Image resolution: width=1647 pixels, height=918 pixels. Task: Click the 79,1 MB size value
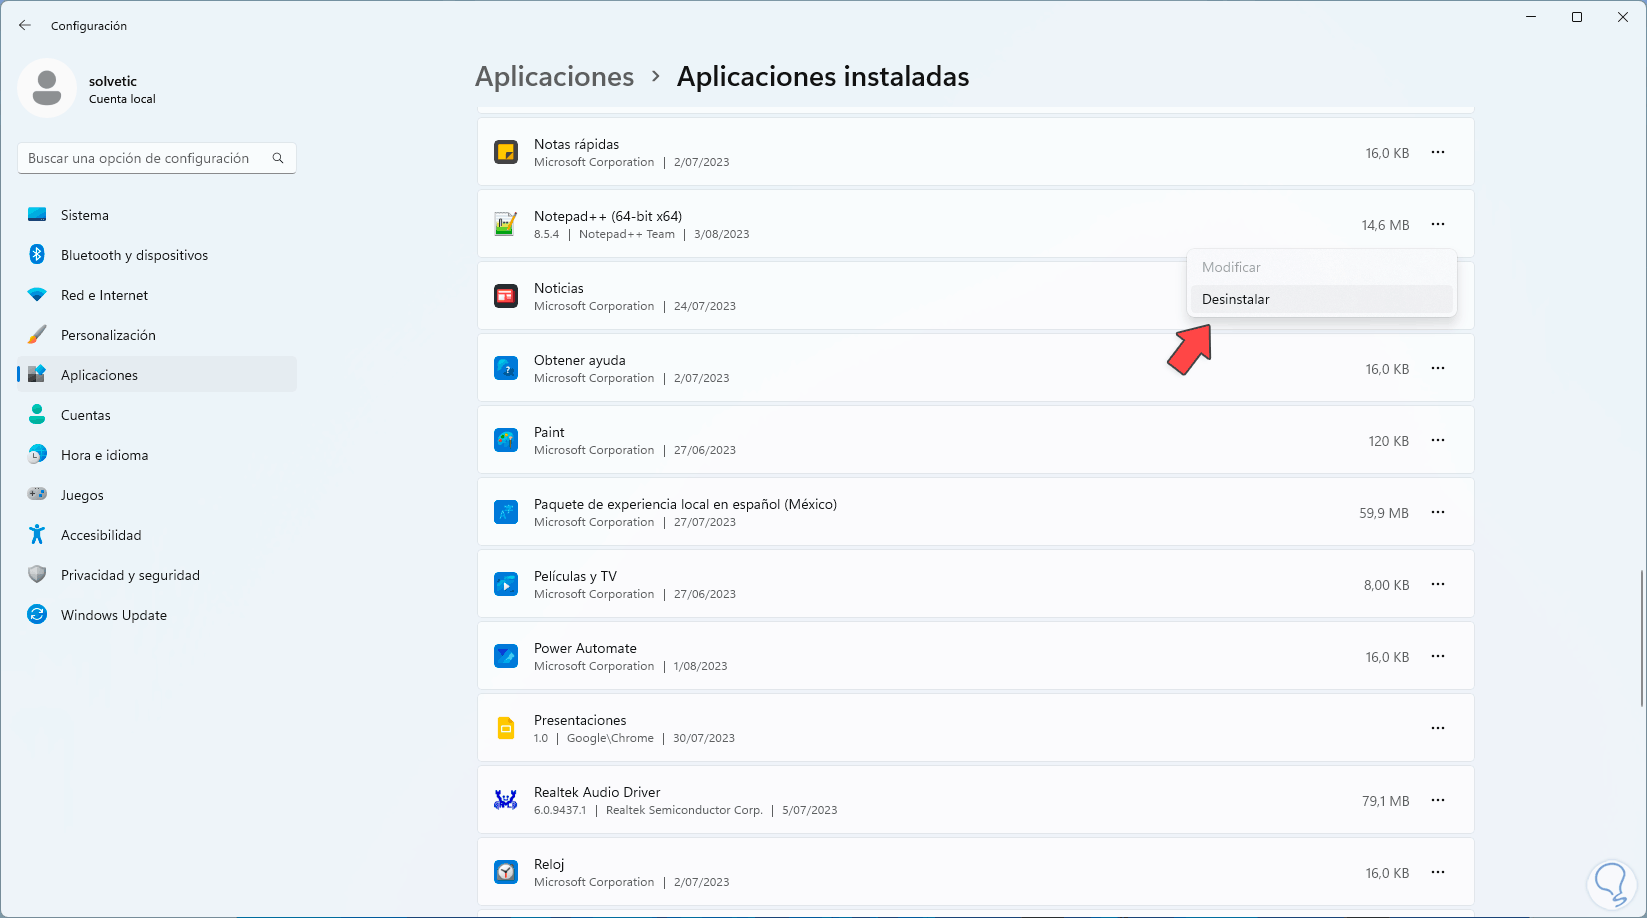click(1386, 801)
